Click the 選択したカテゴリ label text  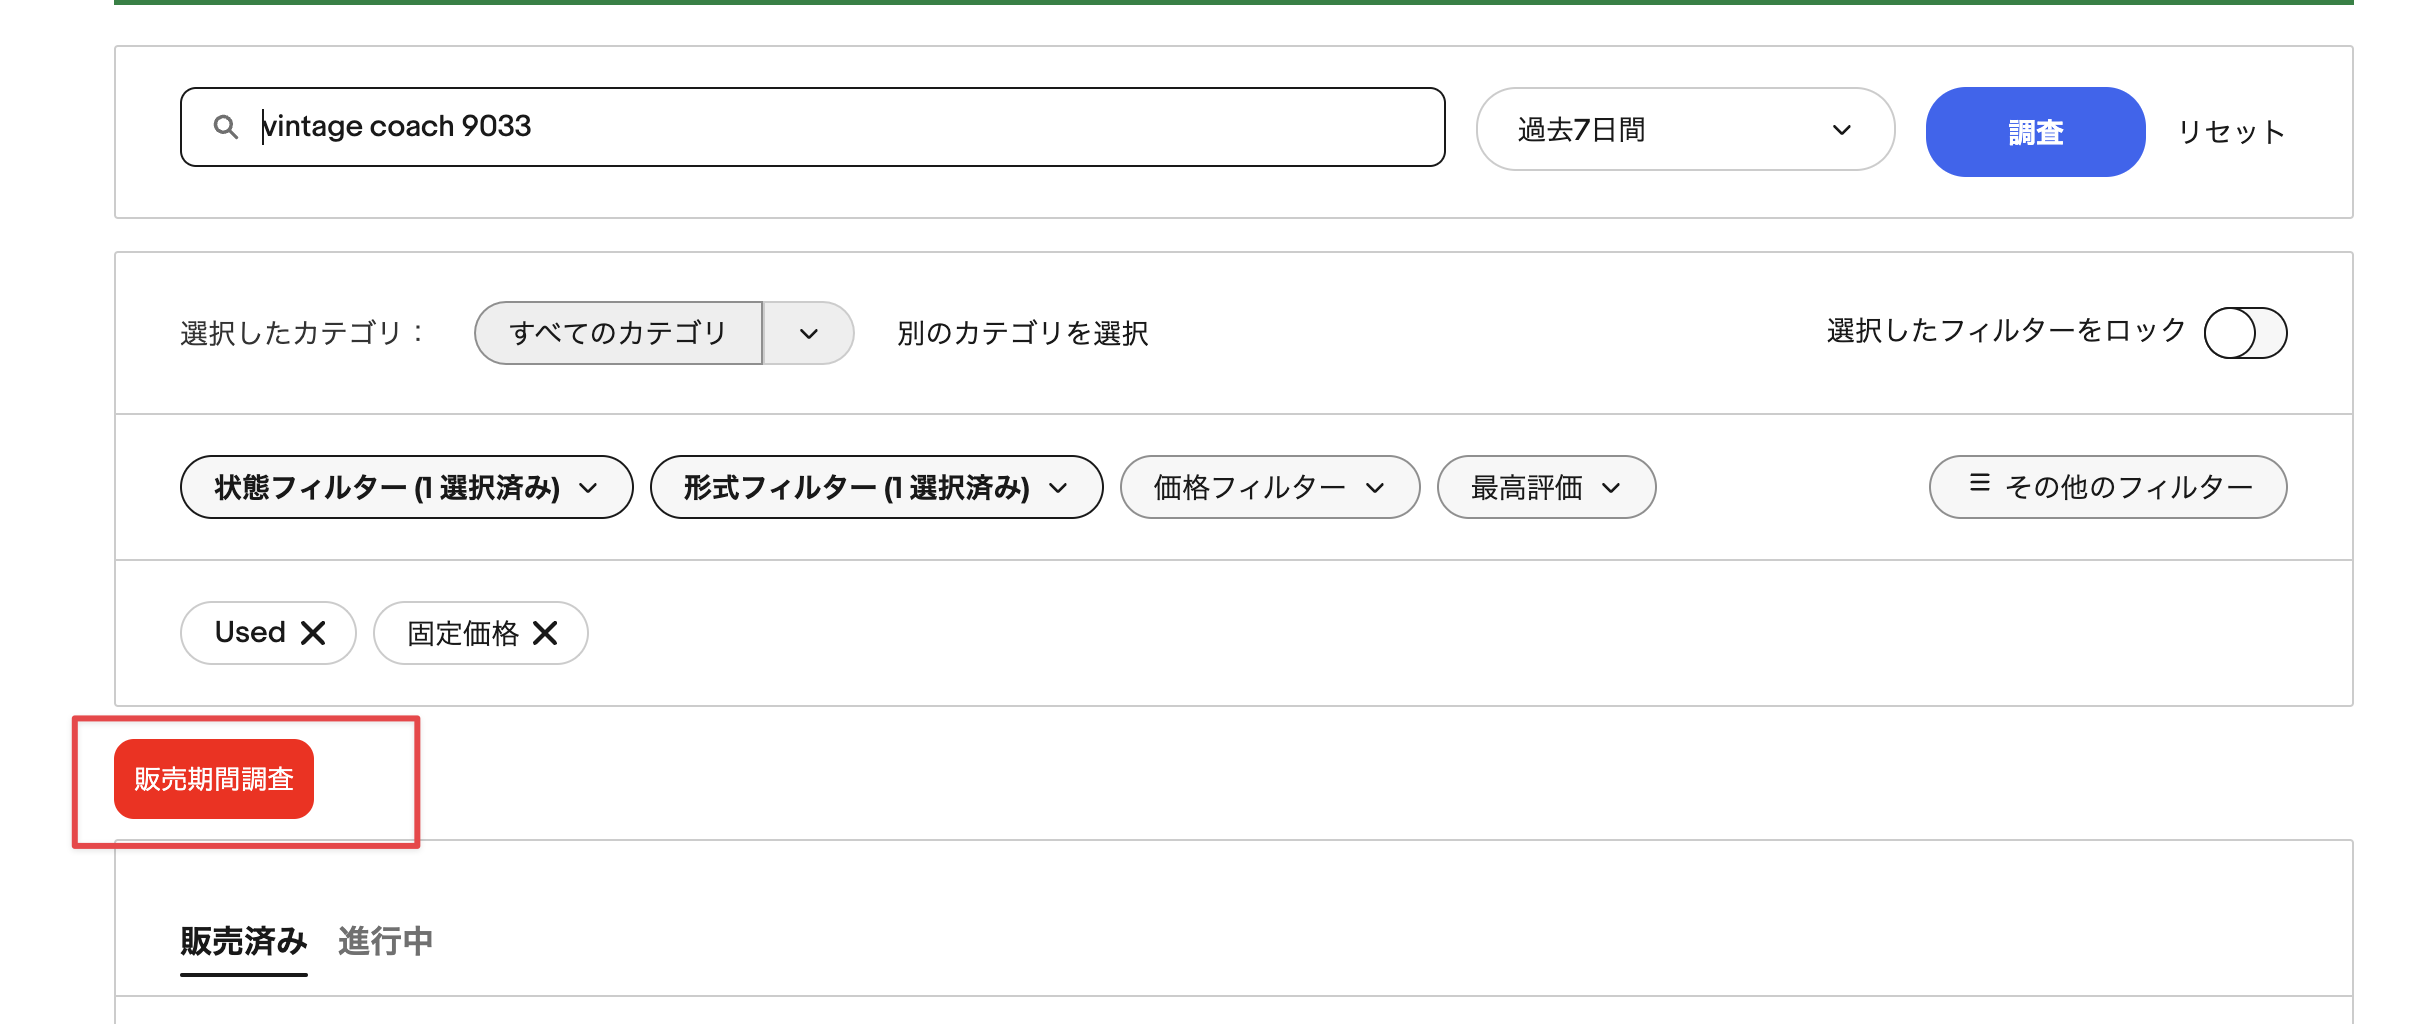[x=301, y=333]
